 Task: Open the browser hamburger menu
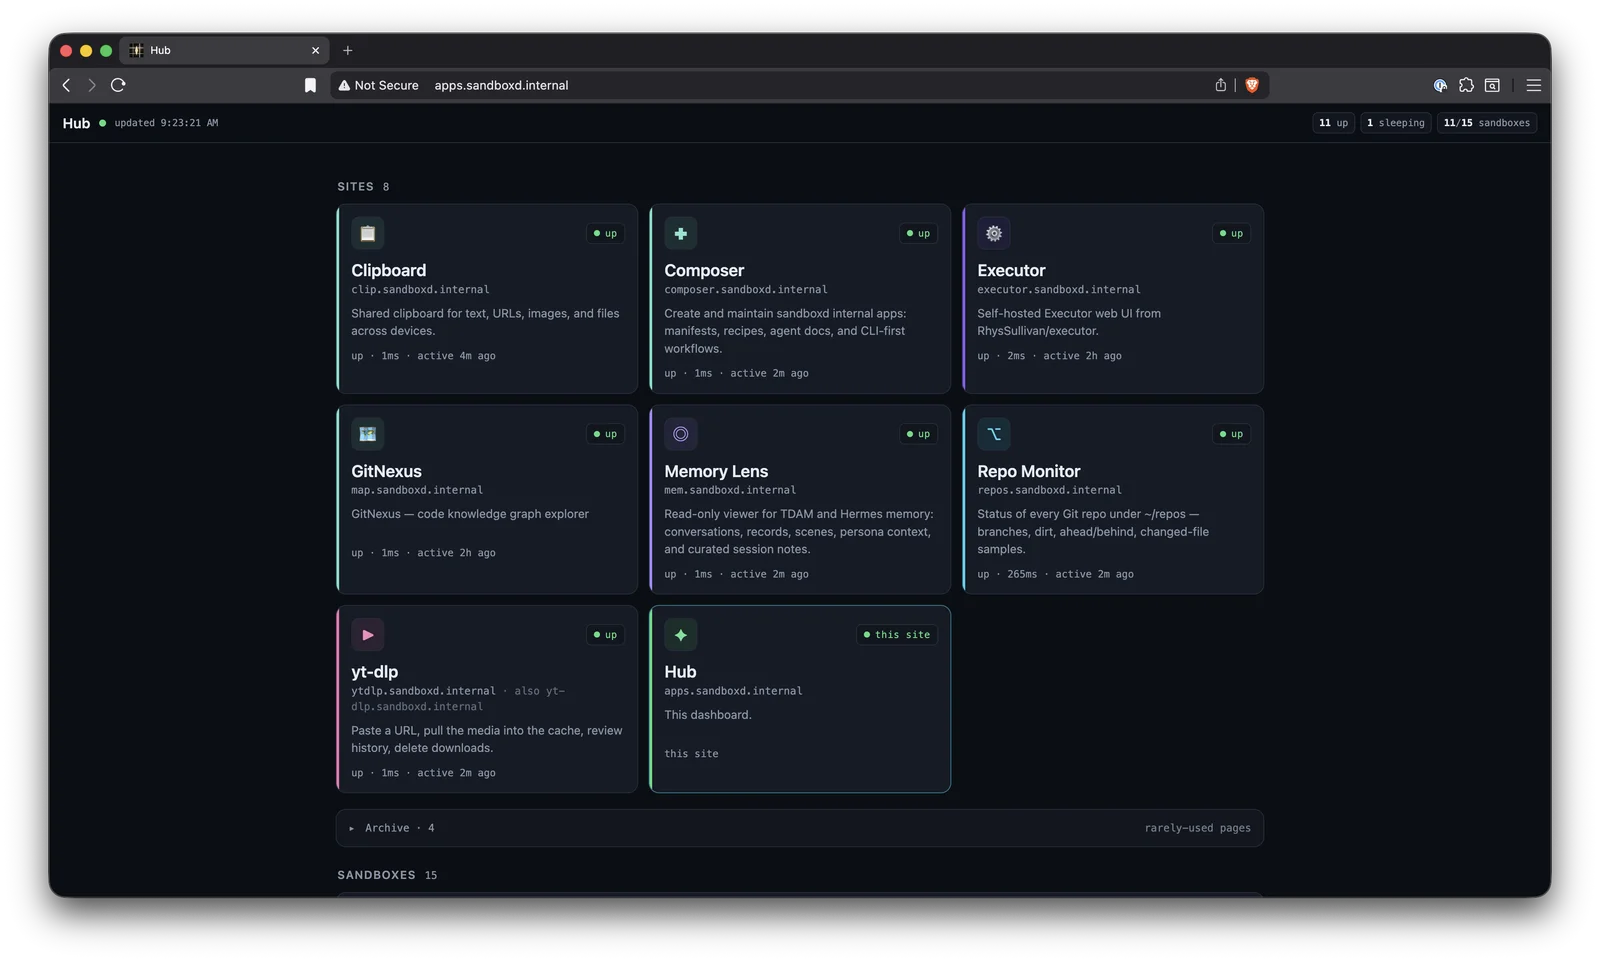[x=1533, y=85]
